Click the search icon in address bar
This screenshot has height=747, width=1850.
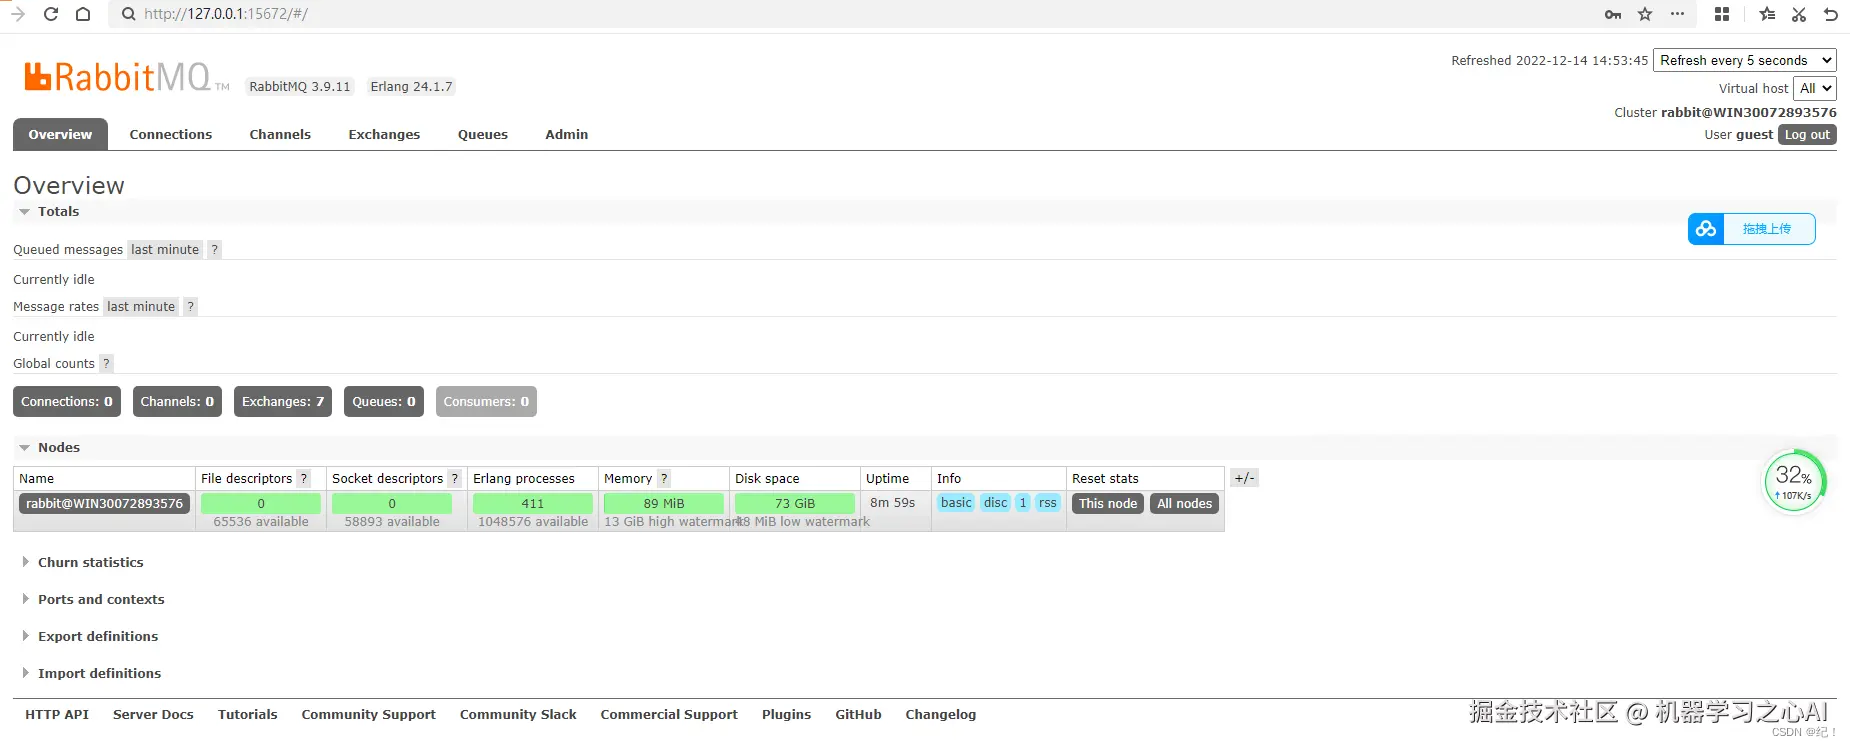coord(128,14)
